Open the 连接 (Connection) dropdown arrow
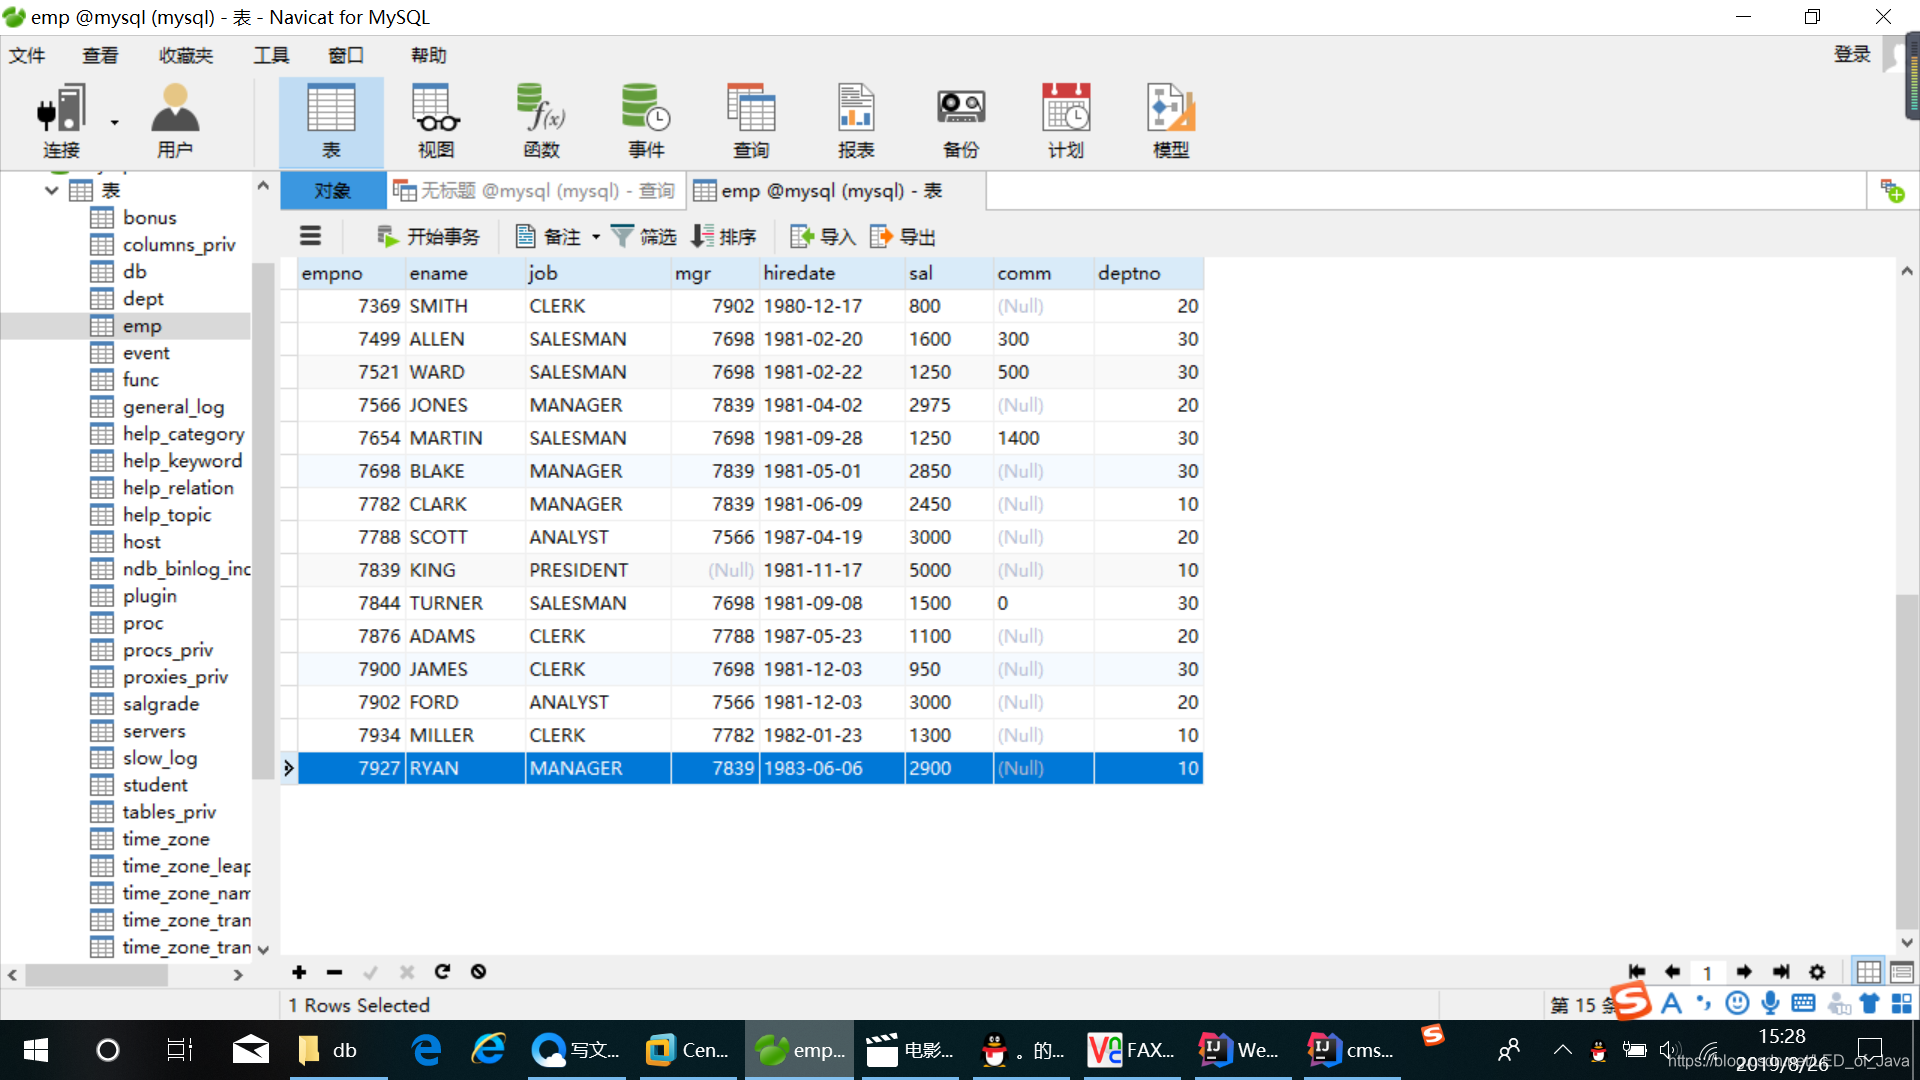Screen dimensions: 1920x1080 point(115,123)
